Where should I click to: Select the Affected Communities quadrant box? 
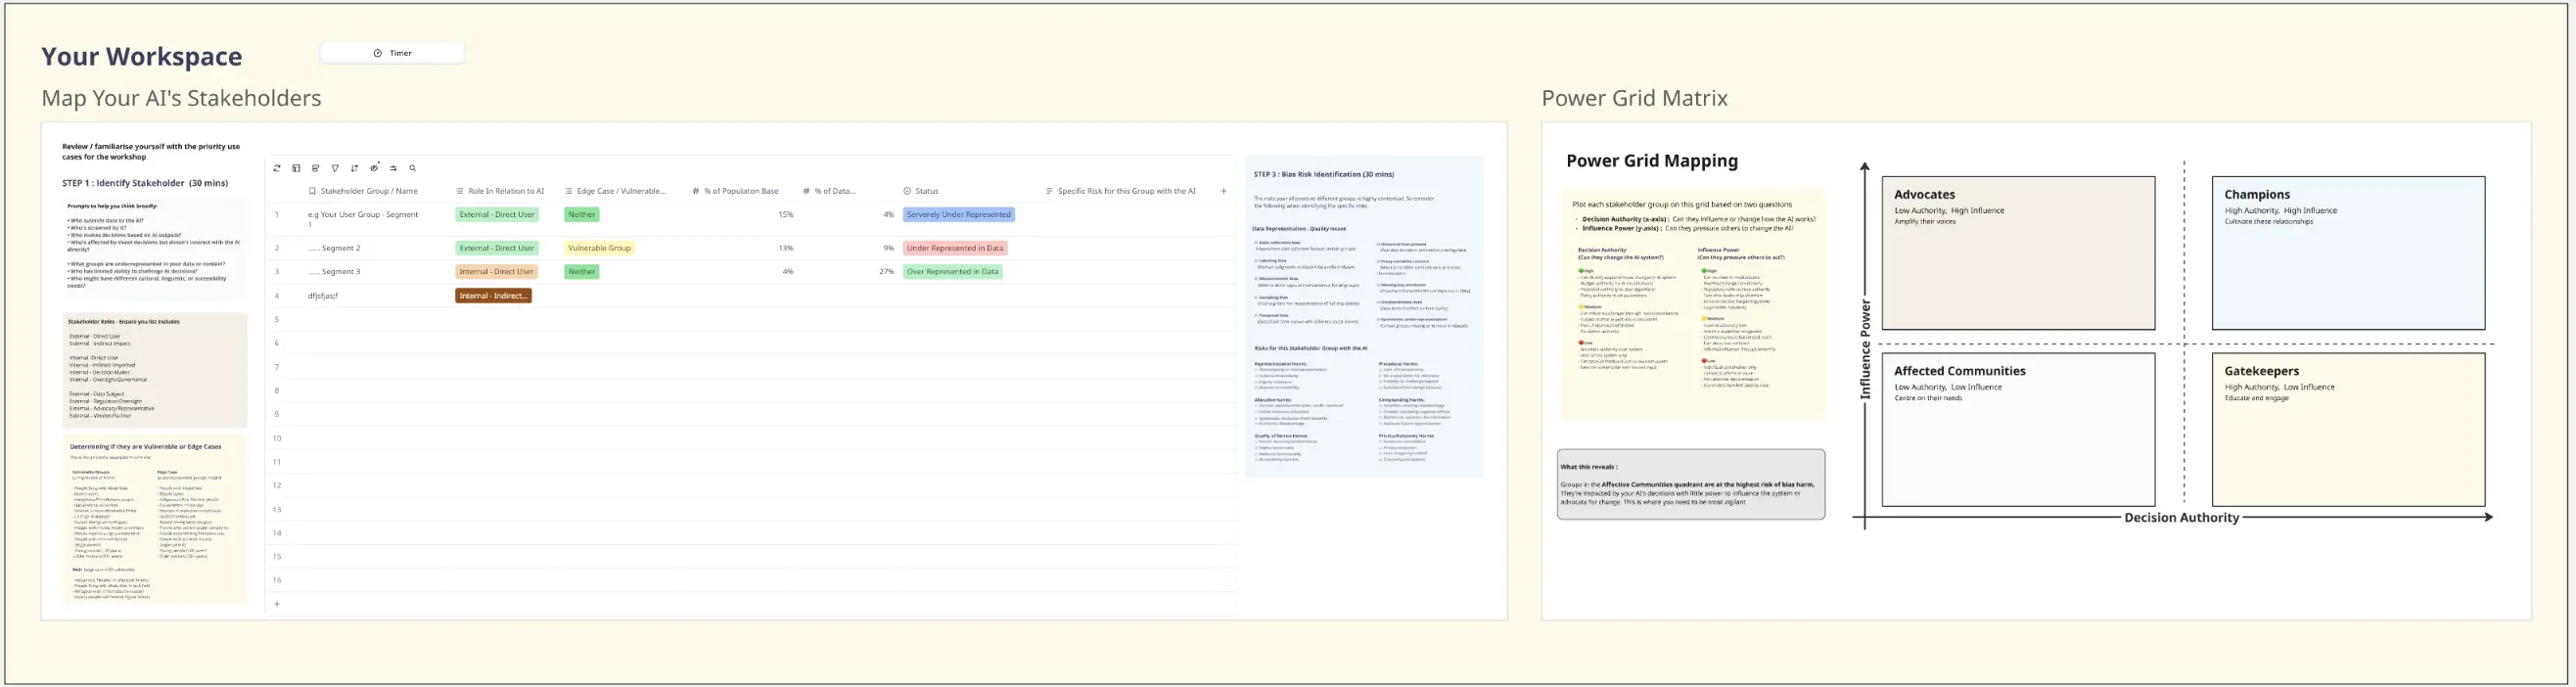click(2017, 429)
